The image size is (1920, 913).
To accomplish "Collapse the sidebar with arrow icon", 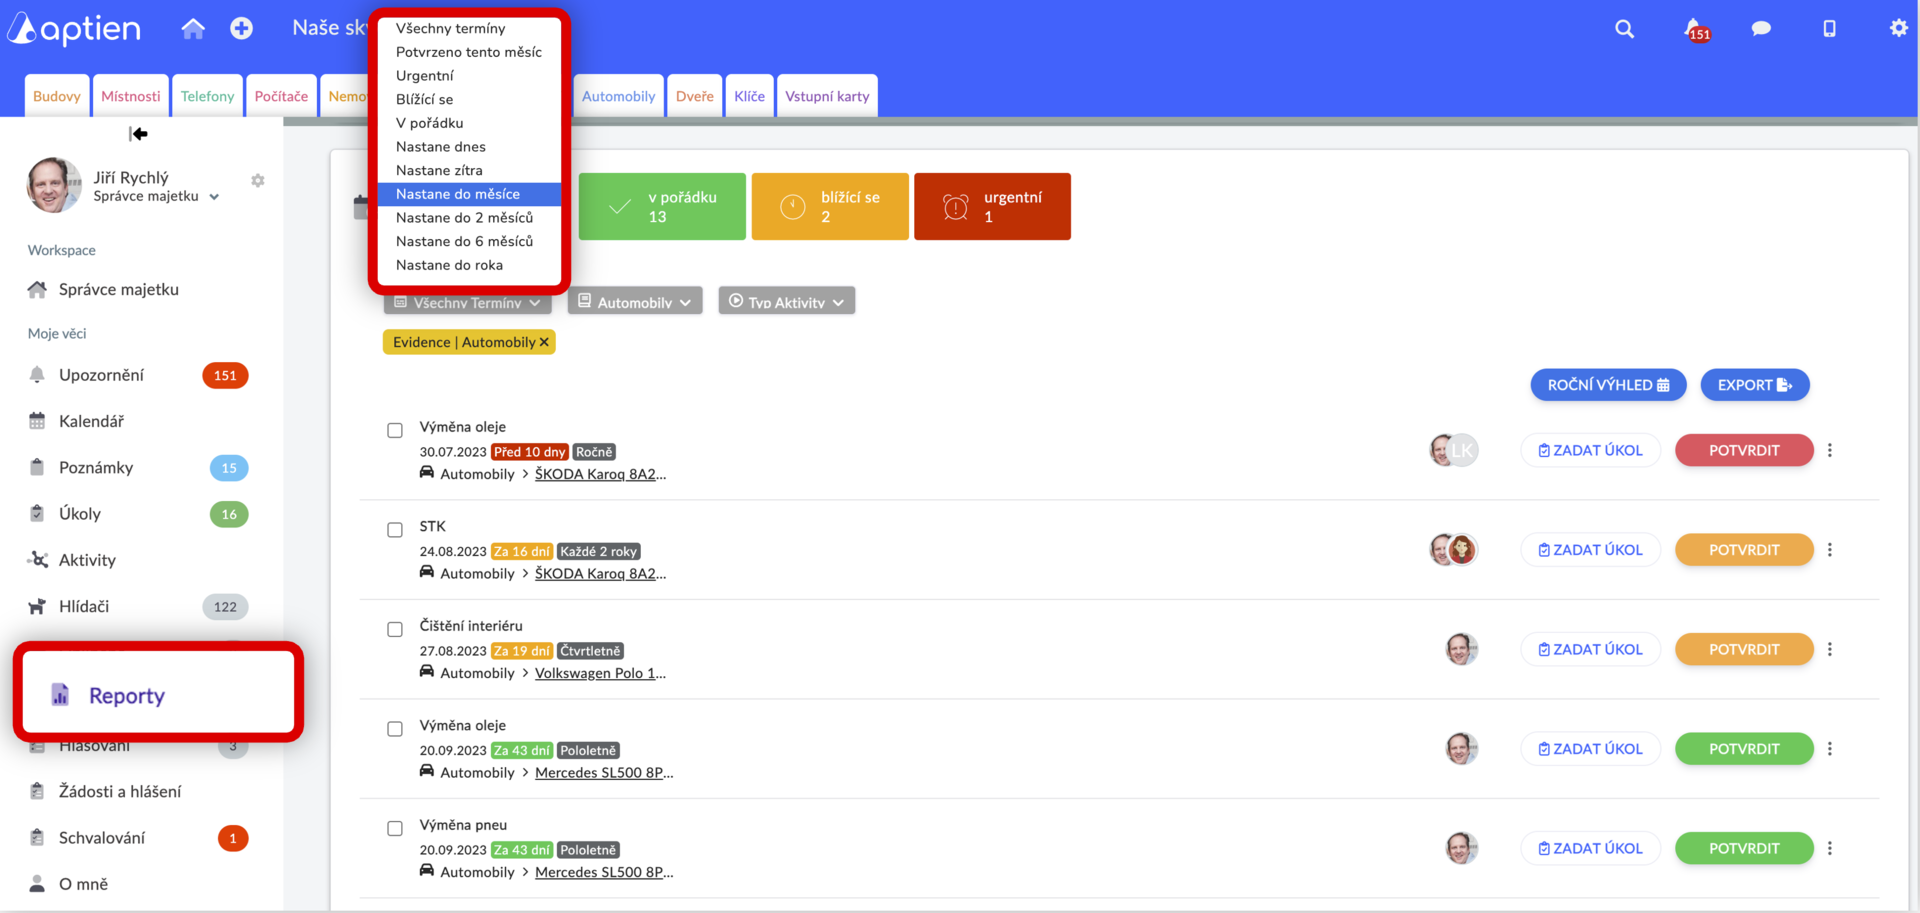I will 138,134.
